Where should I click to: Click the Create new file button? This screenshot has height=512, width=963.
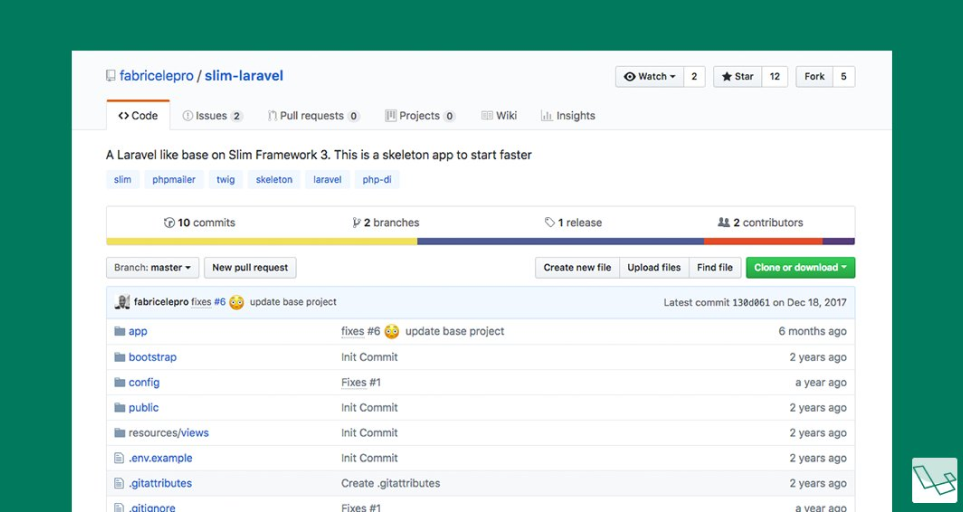point(577,268)
